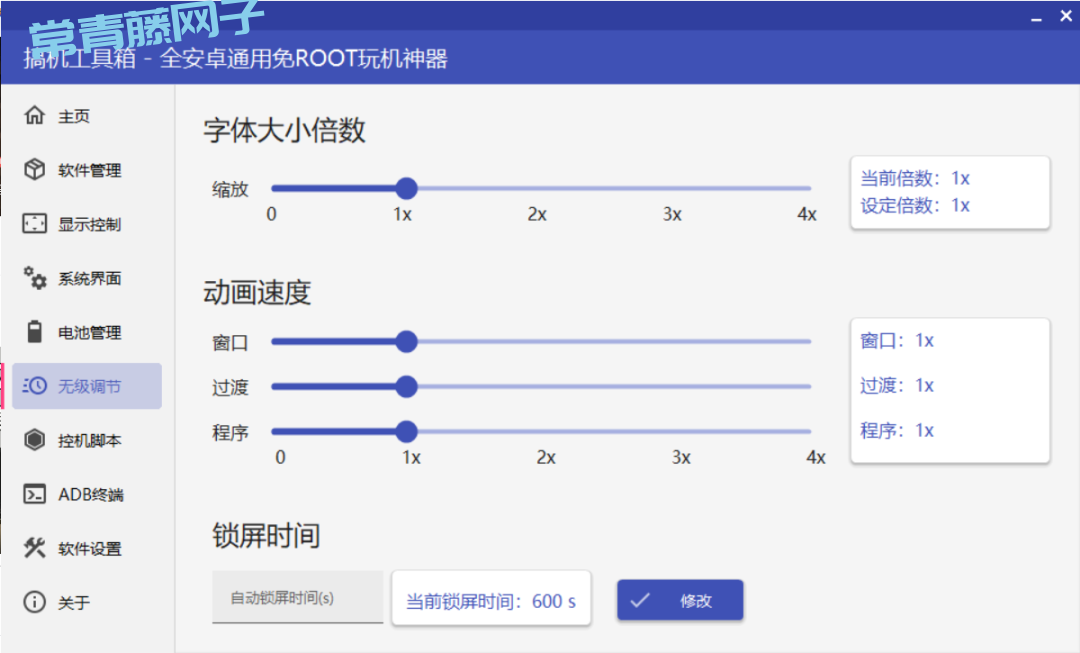Click the gears icon for 系统界面
Screen dimensions: 1080x653
coord(35,278)
